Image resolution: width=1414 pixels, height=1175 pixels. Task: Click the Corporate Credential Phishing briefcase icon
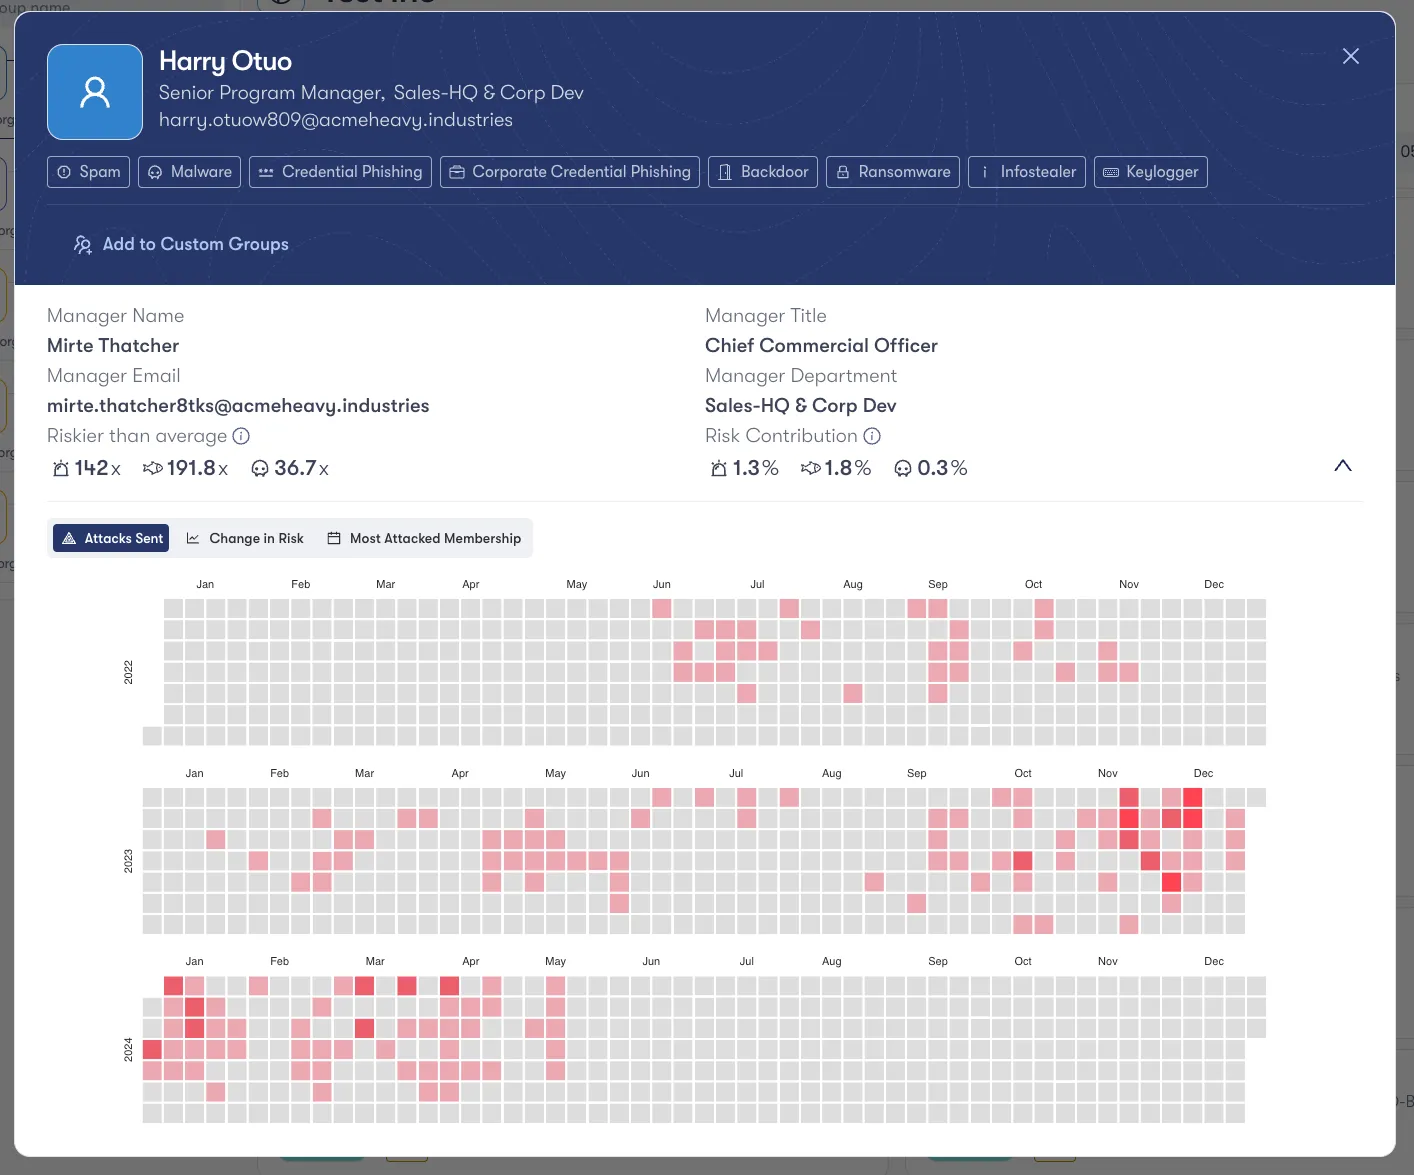[x=457, y=172]
